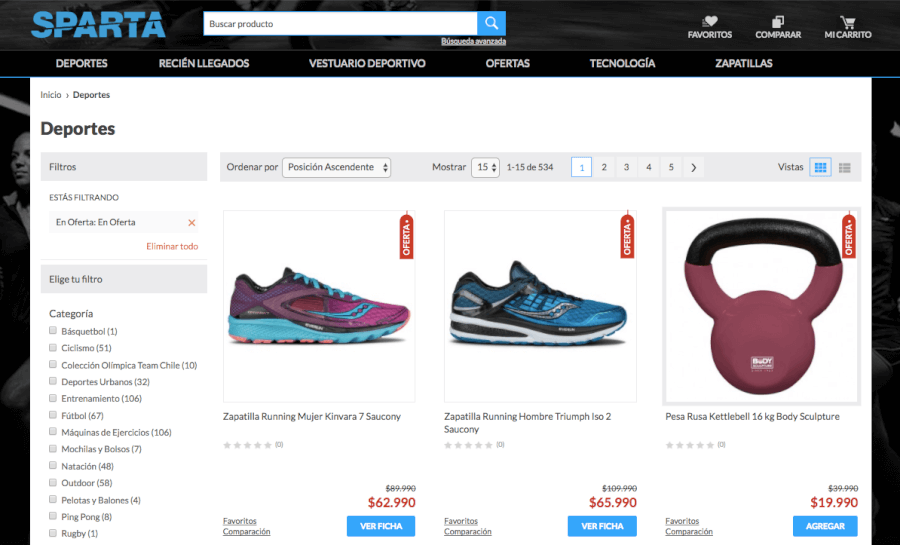Viewport: 900px width, 545px height.
Task: Open Favoritos heart icon in header
Action: pyautogui.click(x=710, y=27)
